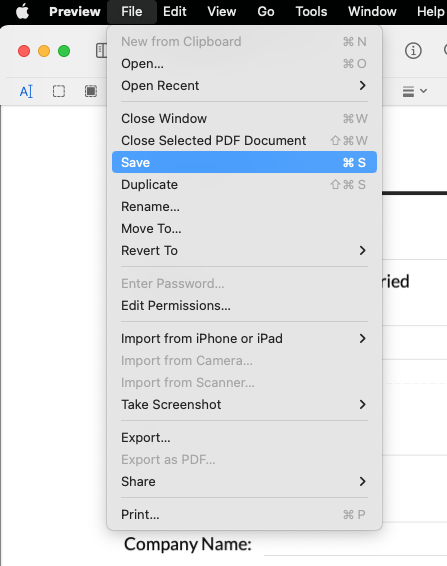
Task: Expand Import from iPhone or iPad submenu
Action: click(x=244, y=339)
